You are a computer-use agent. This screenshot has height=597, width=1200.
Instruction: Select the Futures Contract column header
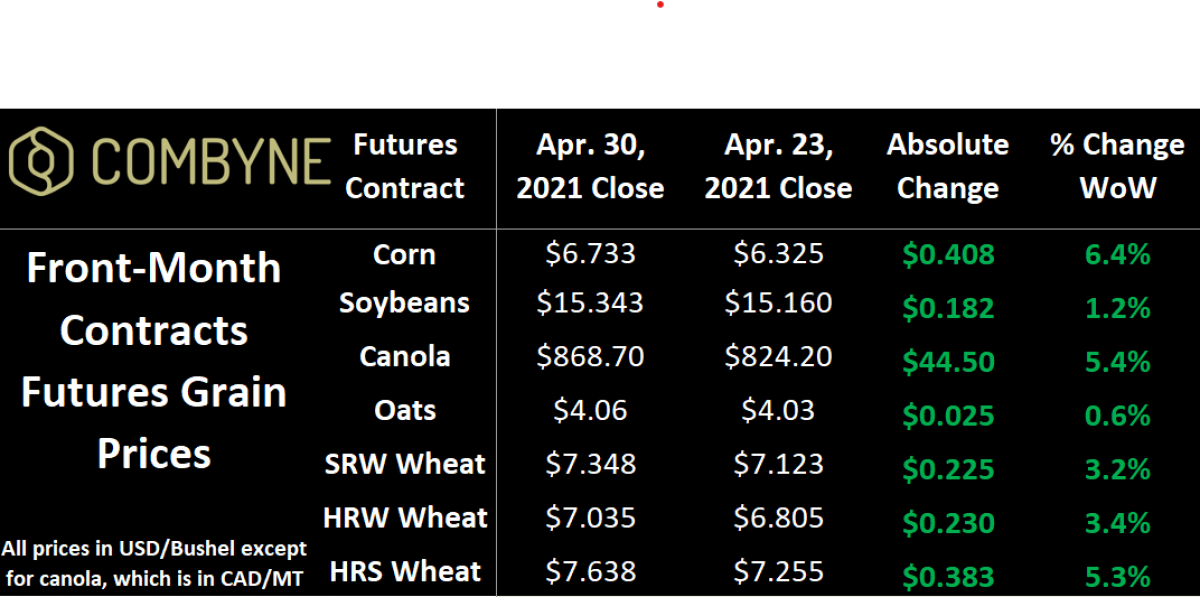coord(405,166)
